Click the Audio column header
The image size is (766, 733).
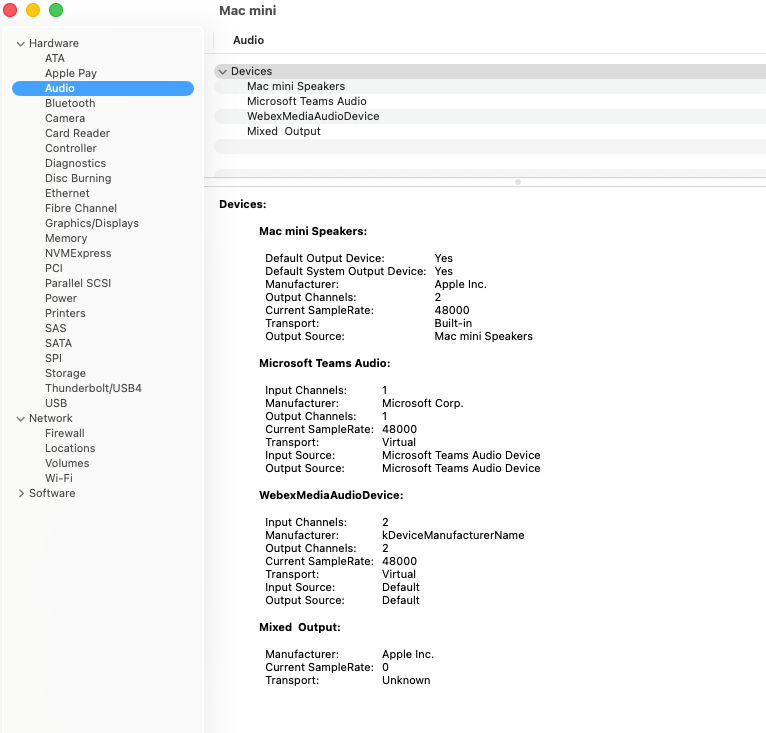coord(248,41)
